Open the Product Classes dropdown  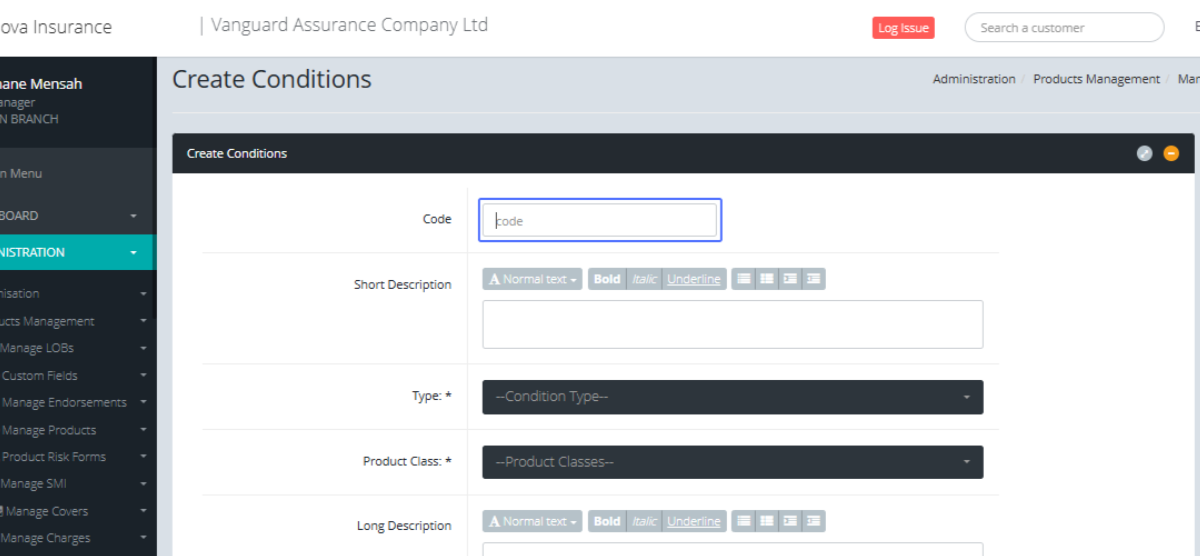(732, 462)
